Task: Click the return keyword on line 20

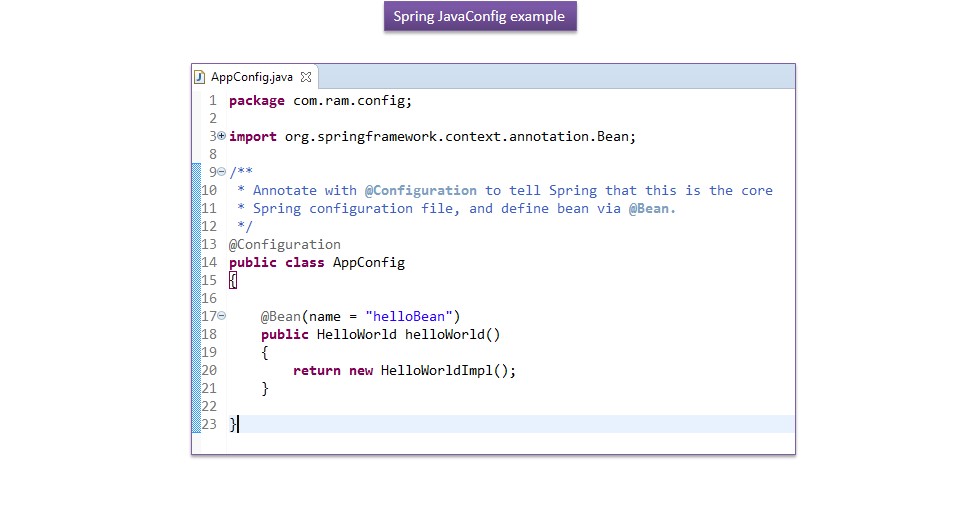Action: tap(317, 371)
